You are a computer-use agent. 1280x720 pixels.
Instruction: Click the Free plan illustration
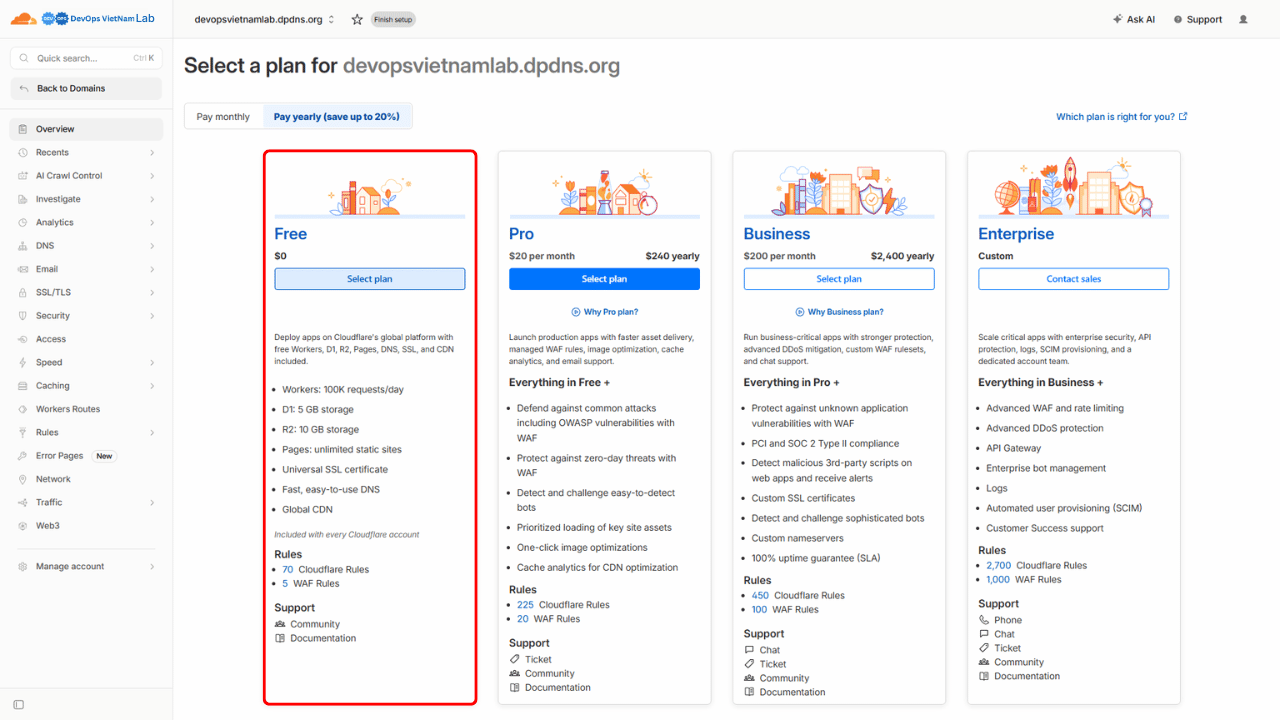pos(370,197)
